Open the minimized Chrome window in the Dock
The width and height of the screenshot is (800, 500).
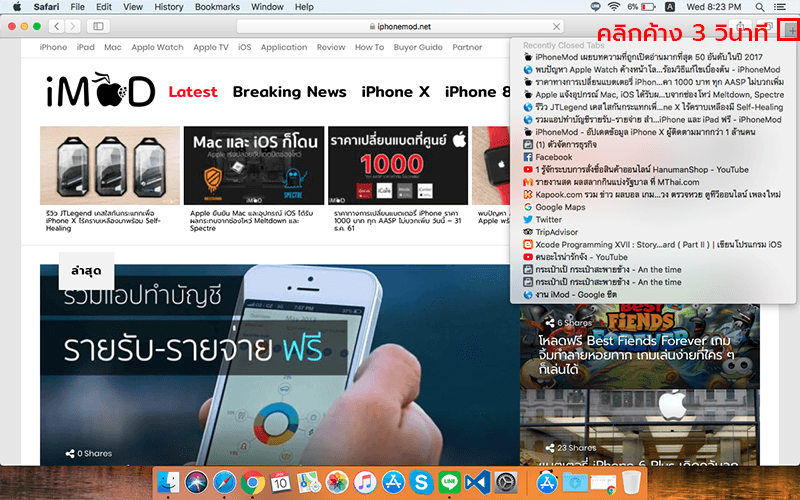[x=603, y=482]
